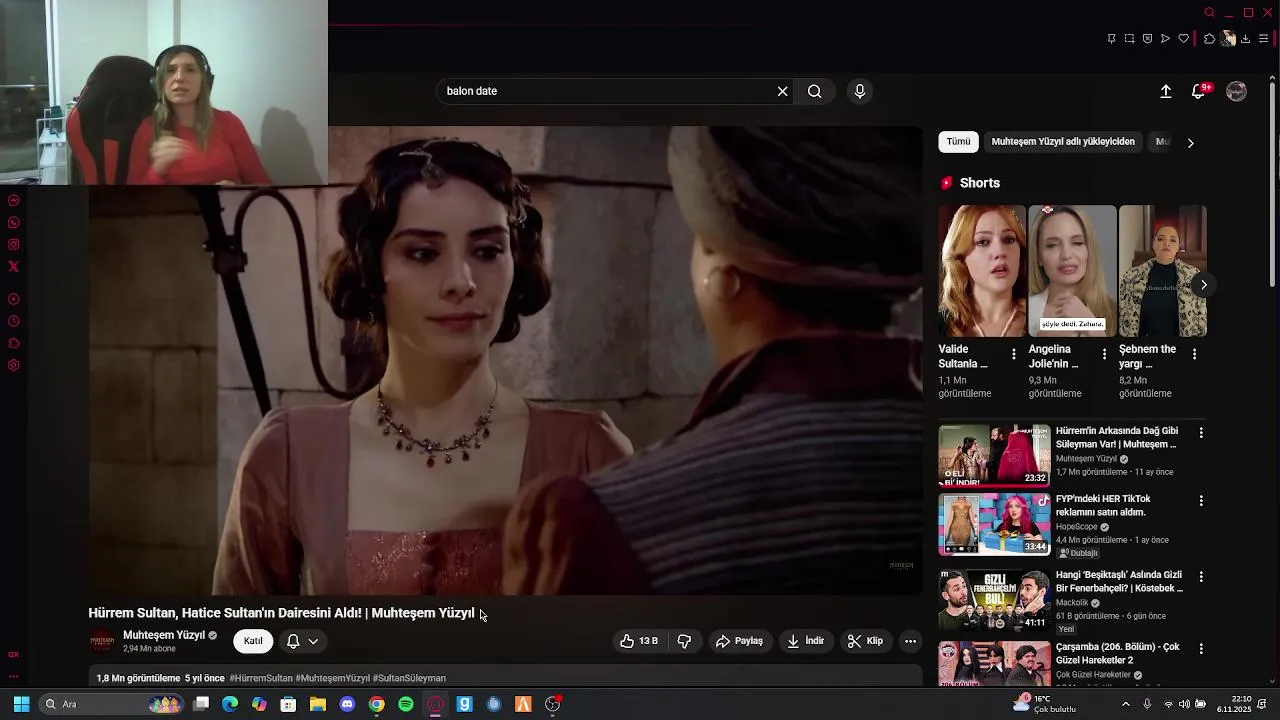Open the browser downloads icon
Viewport: 1280px width, 720px height.
1245,39
